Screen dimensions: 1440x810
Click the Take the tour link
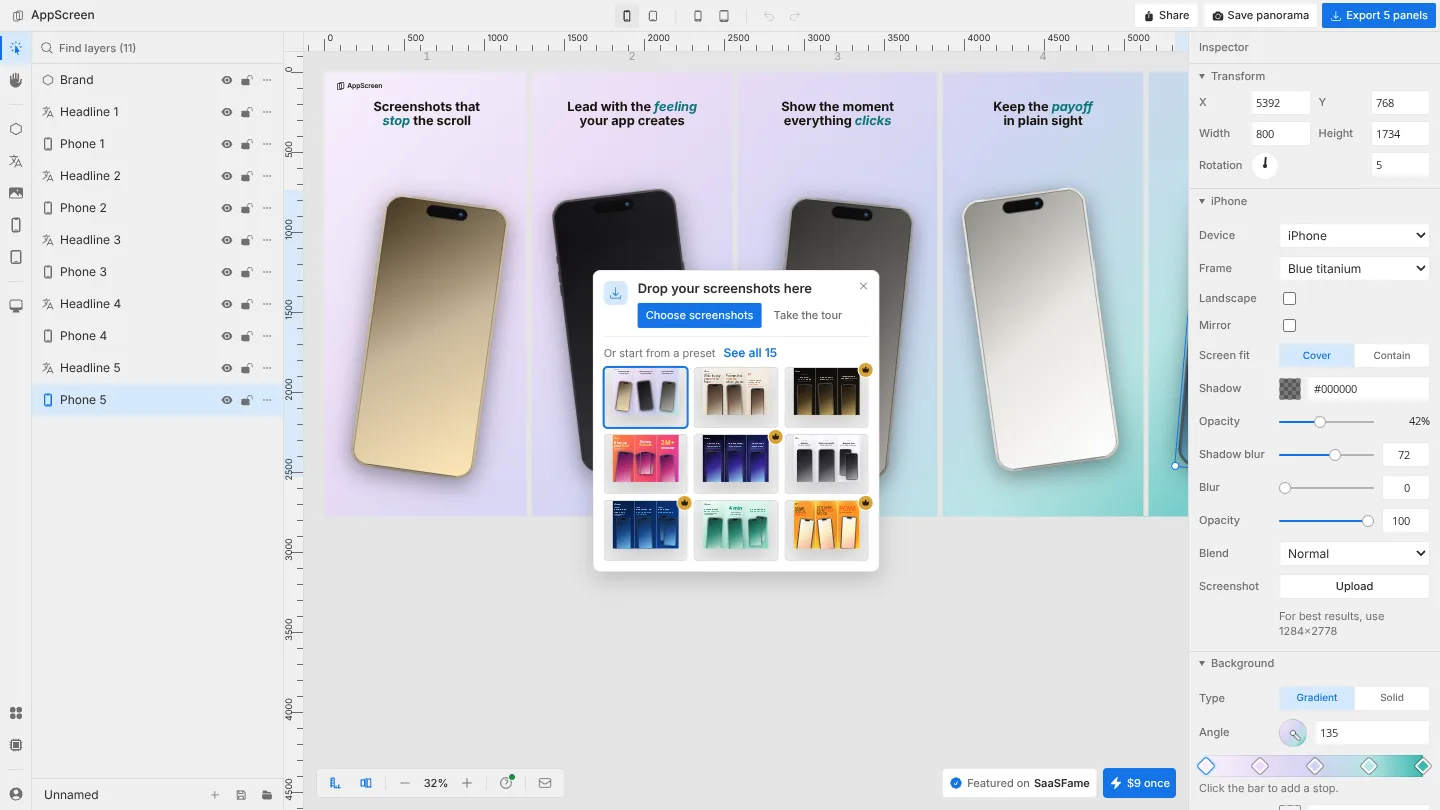click(808, 316)
